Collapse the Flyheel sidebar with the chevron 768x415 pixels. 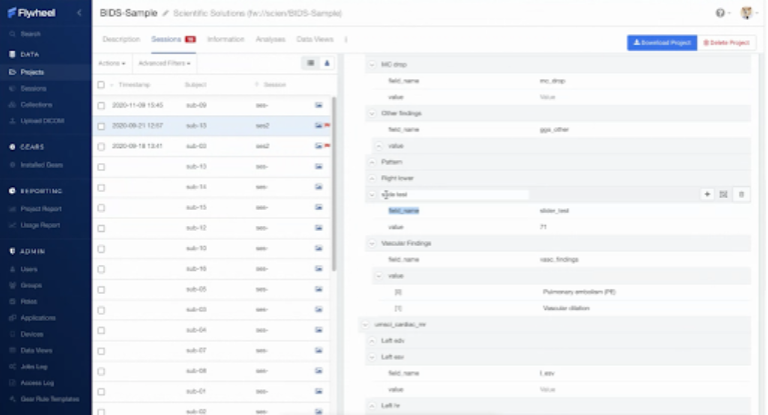79,12
